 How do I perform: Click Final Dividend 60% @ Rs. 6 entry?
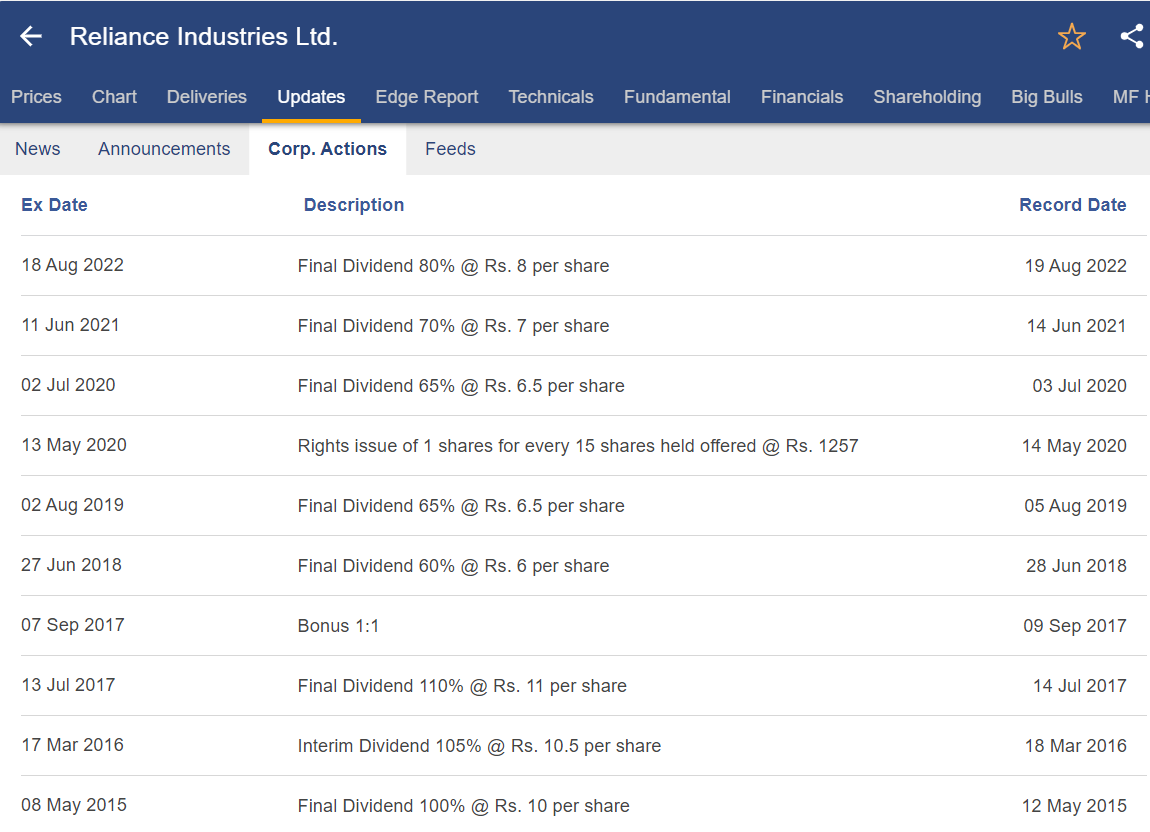click(x=453, y=566)
